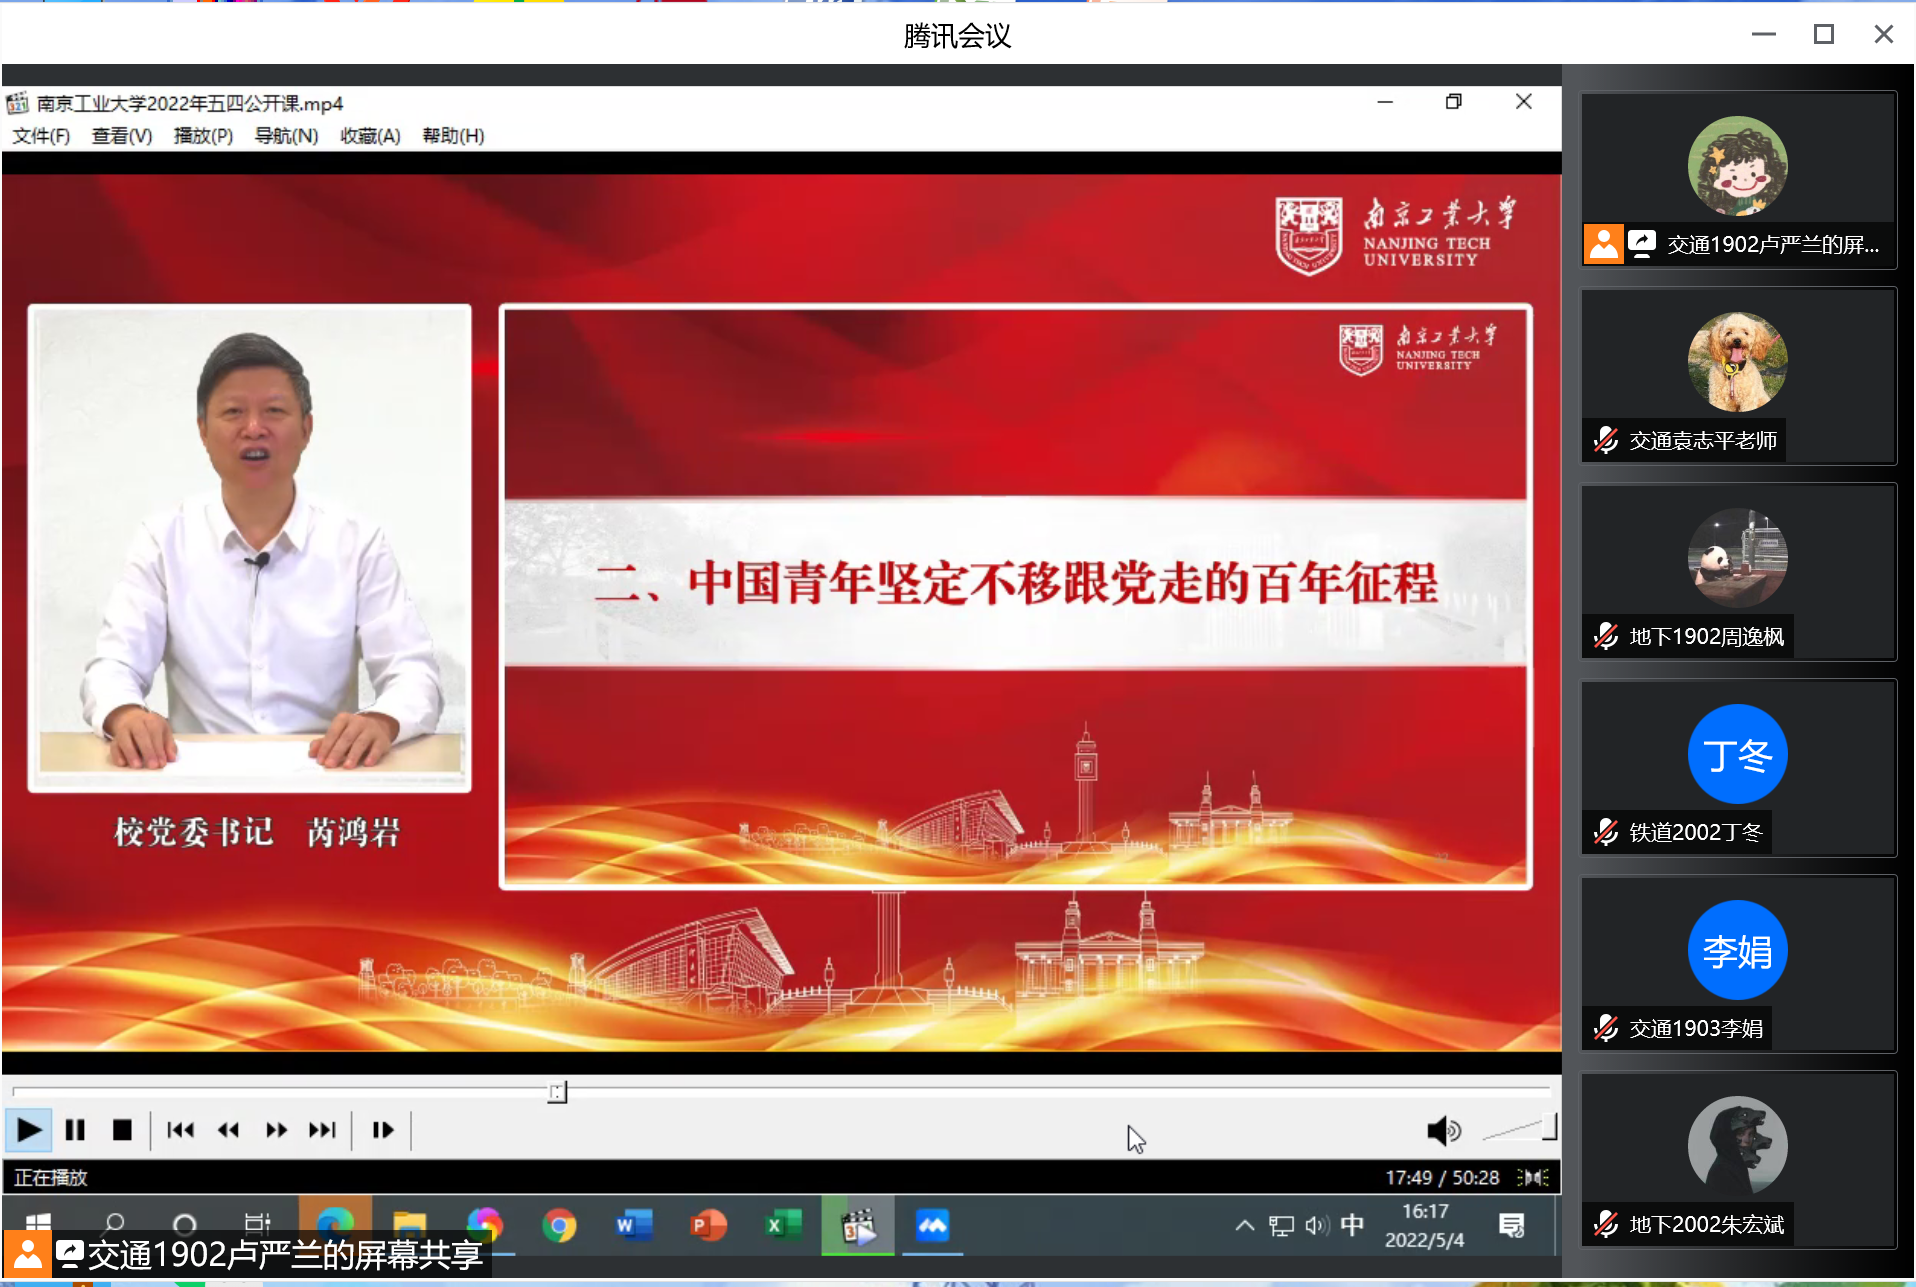Skip to the previous track
Screen dimensions: 1916x1287
180,1130
